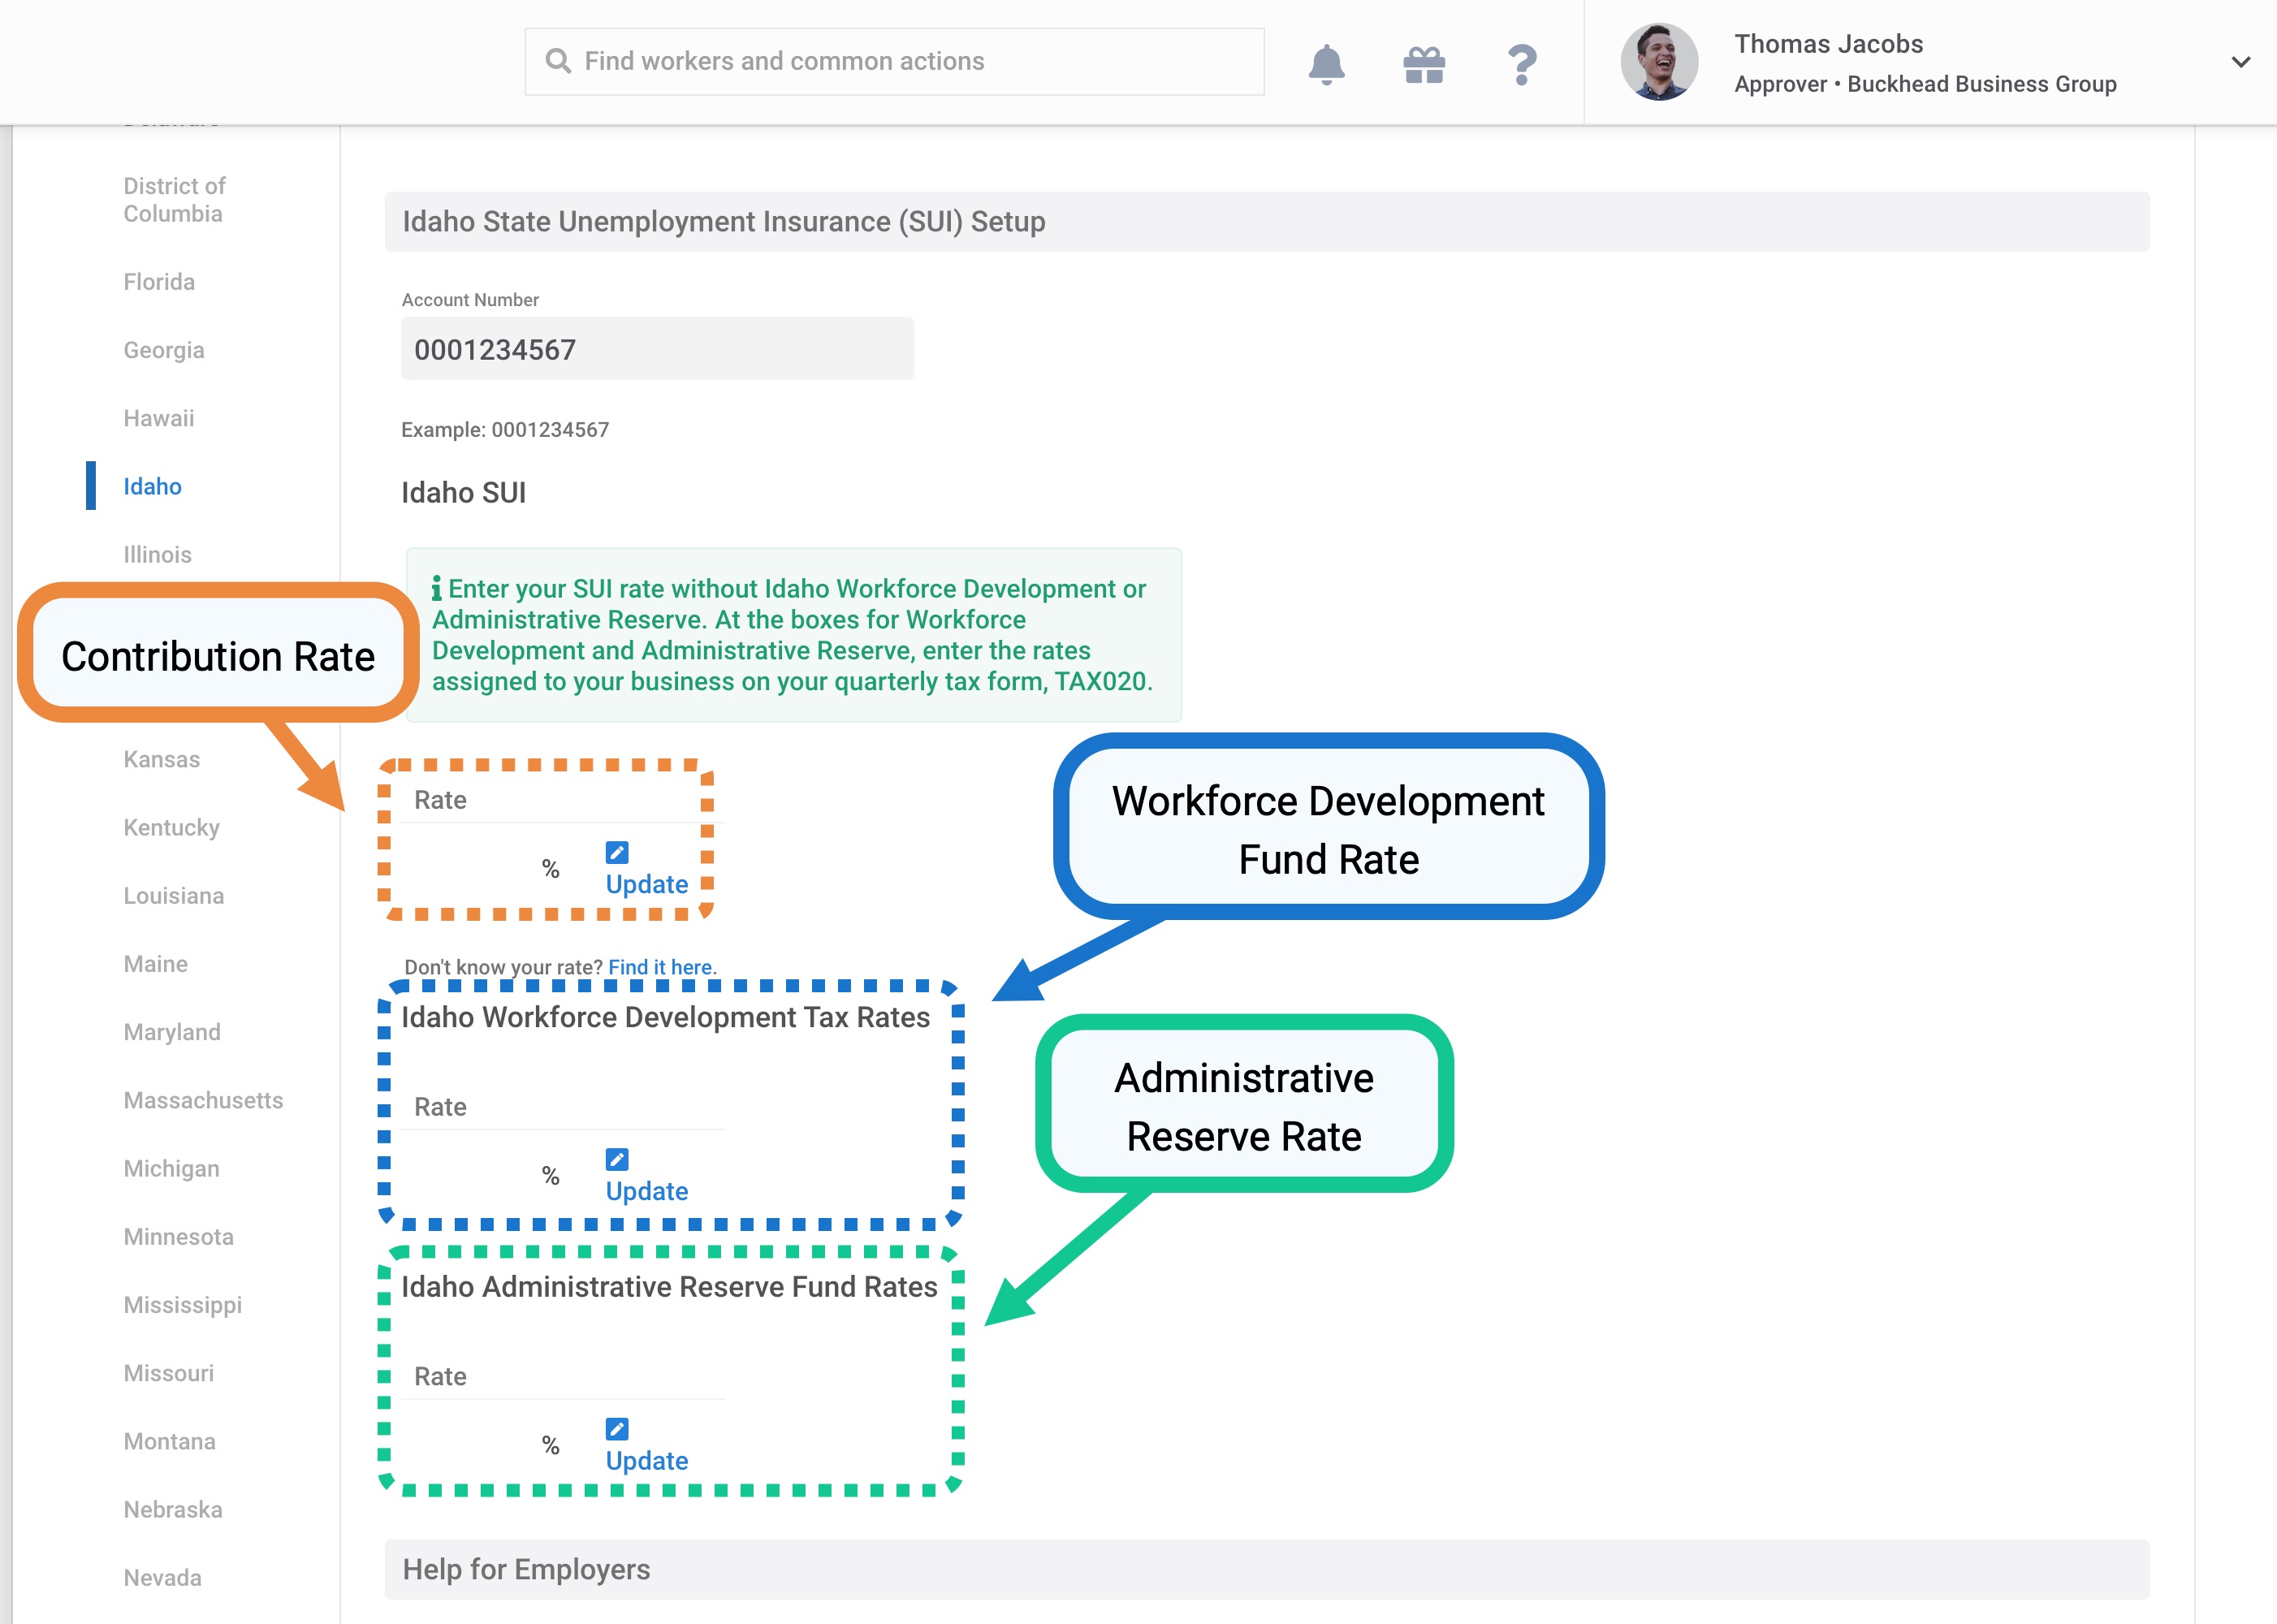The width and height of the screenshot is (2277, 1624).
Task: Click Update under Administrative Reserve Fund rate
Action: point(647,1460)
